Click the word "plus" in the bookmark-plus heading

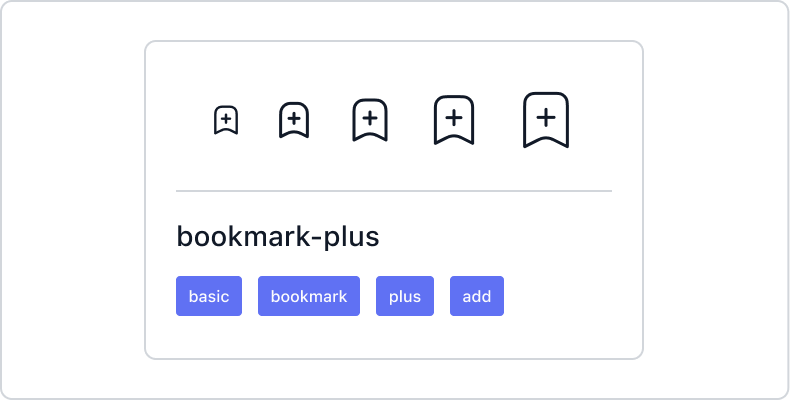click(350, 238)
